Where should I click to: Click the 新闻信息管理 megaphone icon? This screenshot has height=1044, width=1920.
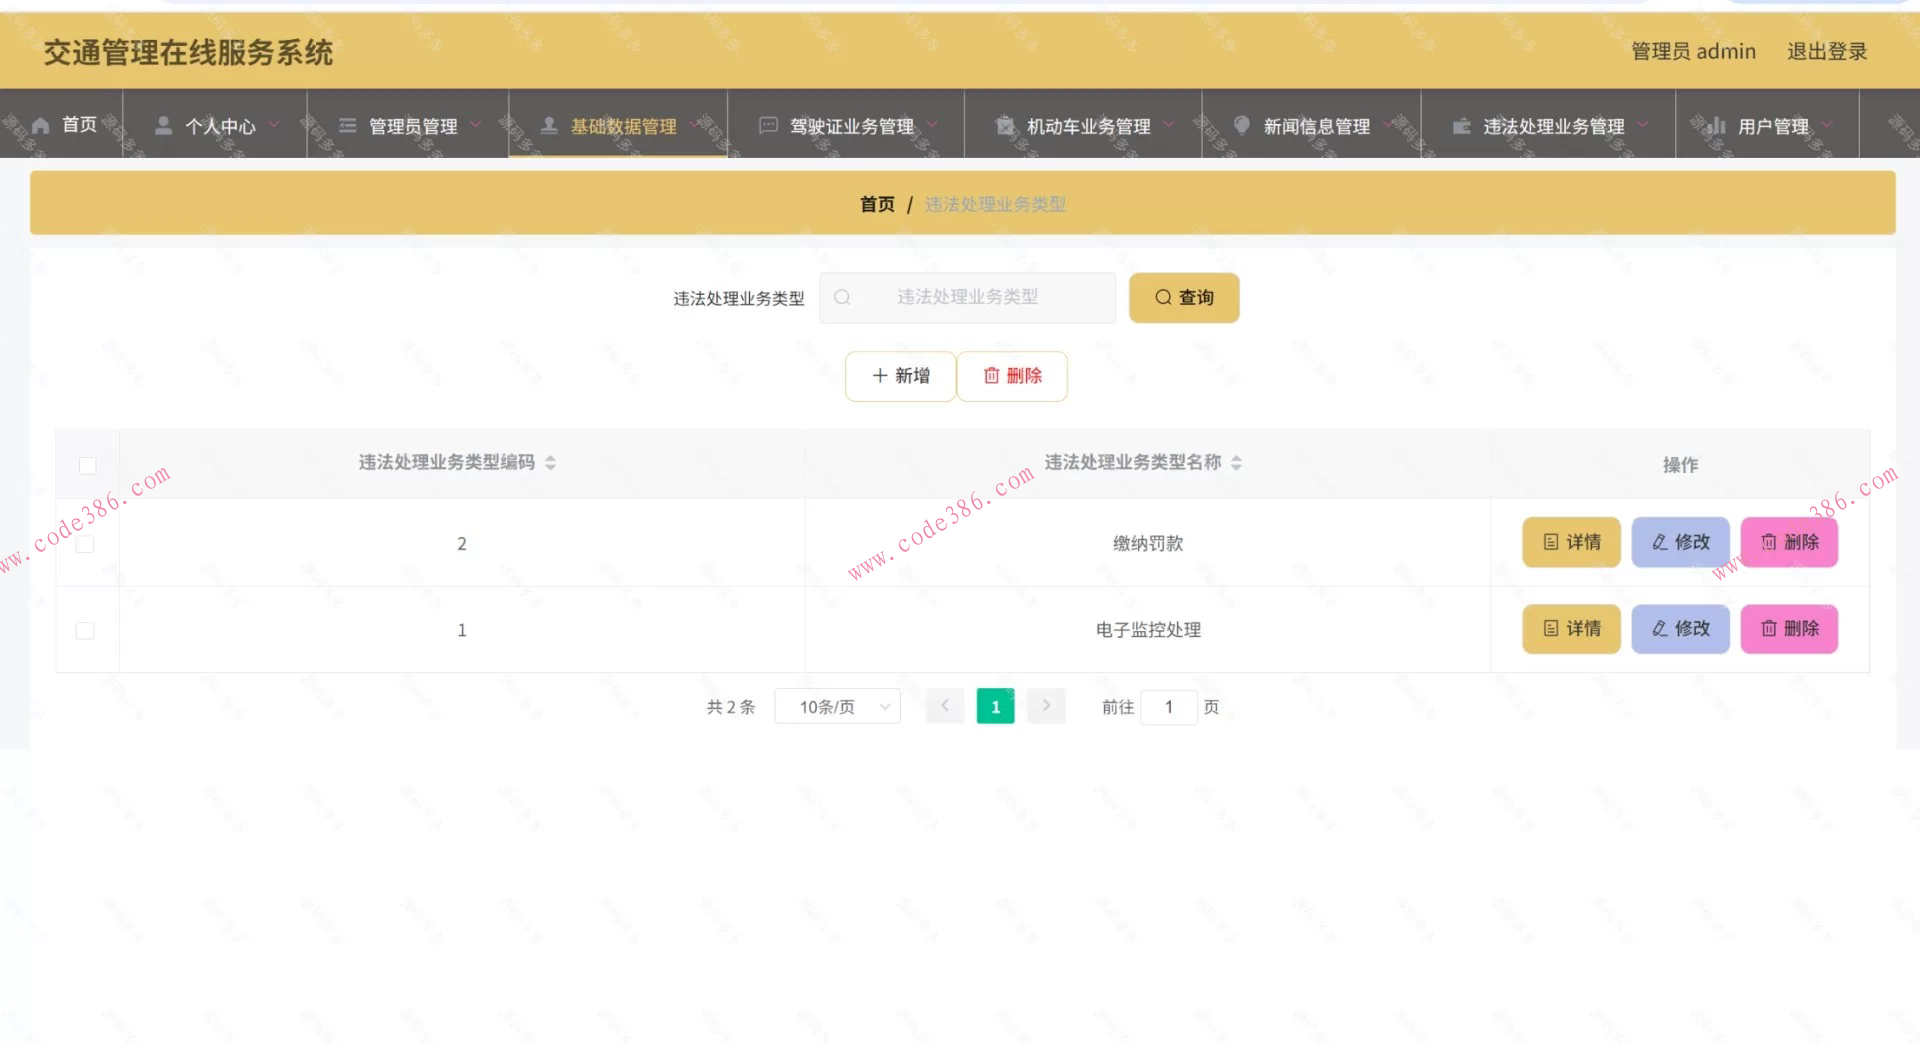[1241, 125]
